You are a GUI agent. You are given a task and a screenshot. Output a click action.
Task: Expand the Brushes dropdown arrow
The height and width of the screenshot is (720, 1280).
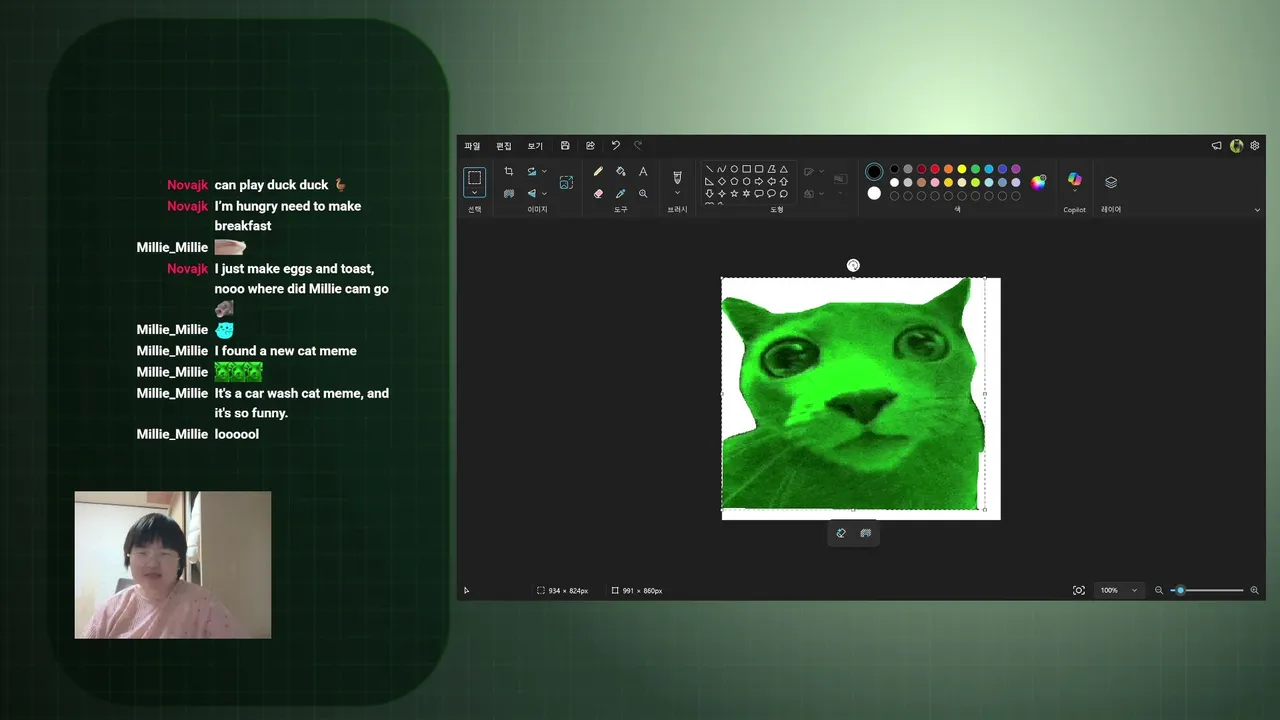click(677, 193)
